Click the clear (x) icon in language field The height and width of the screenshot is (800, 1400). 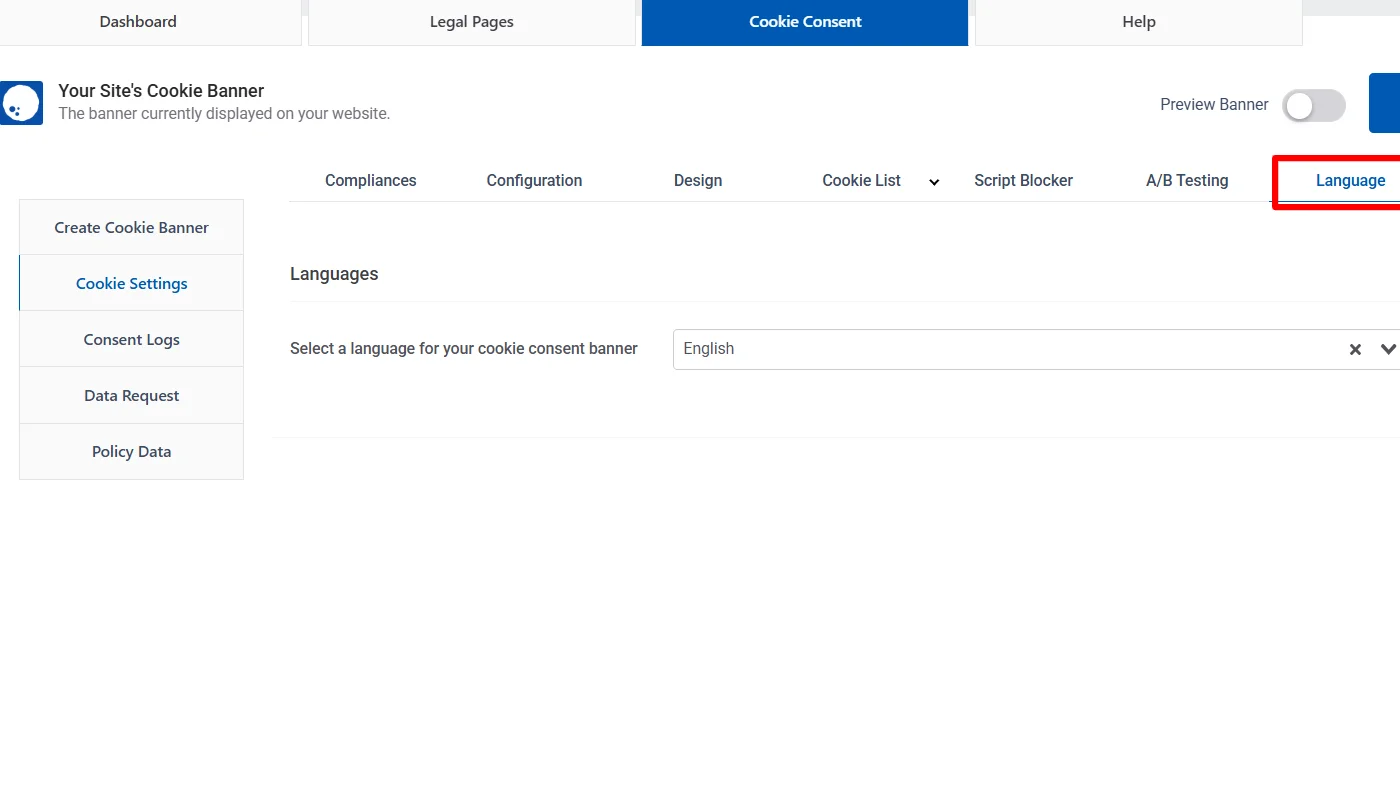click(x=1355, y=349)
